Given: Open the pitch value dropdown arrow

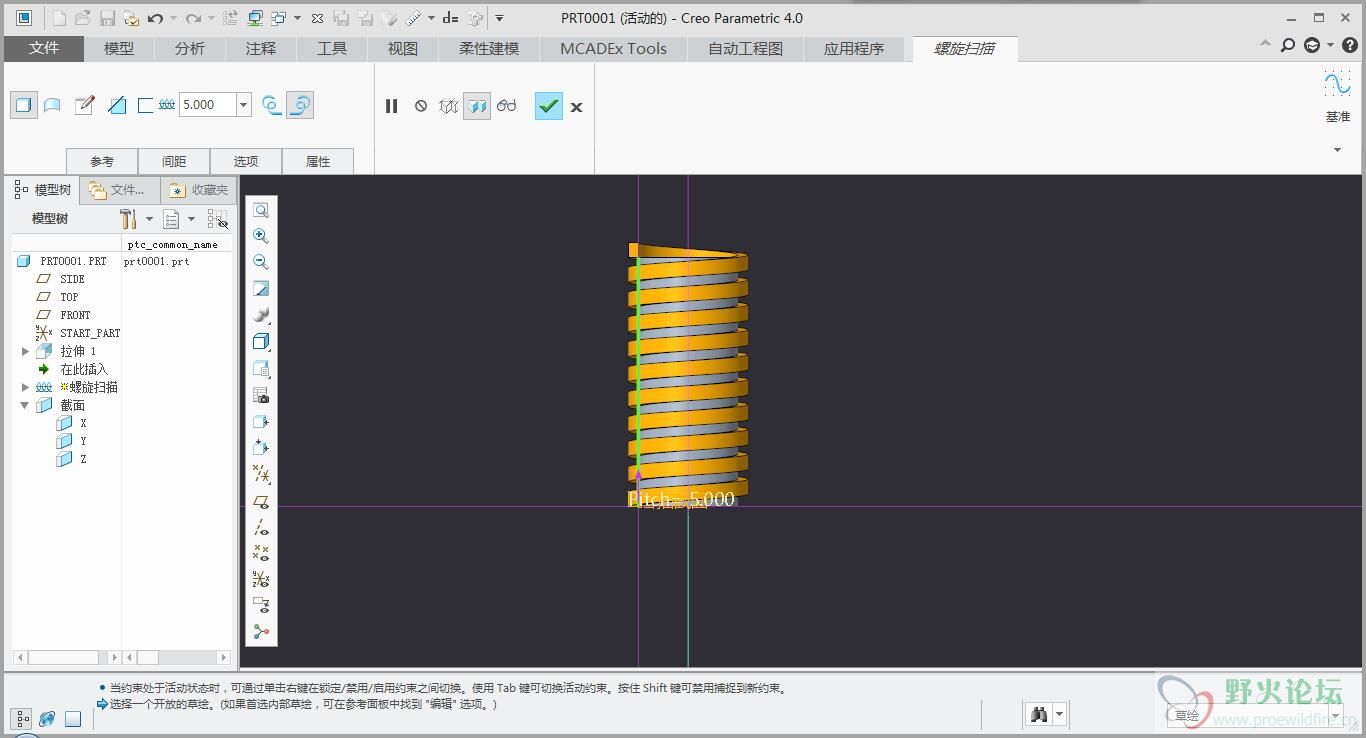Looking at the screenshot, I should [x=243, y=105].
